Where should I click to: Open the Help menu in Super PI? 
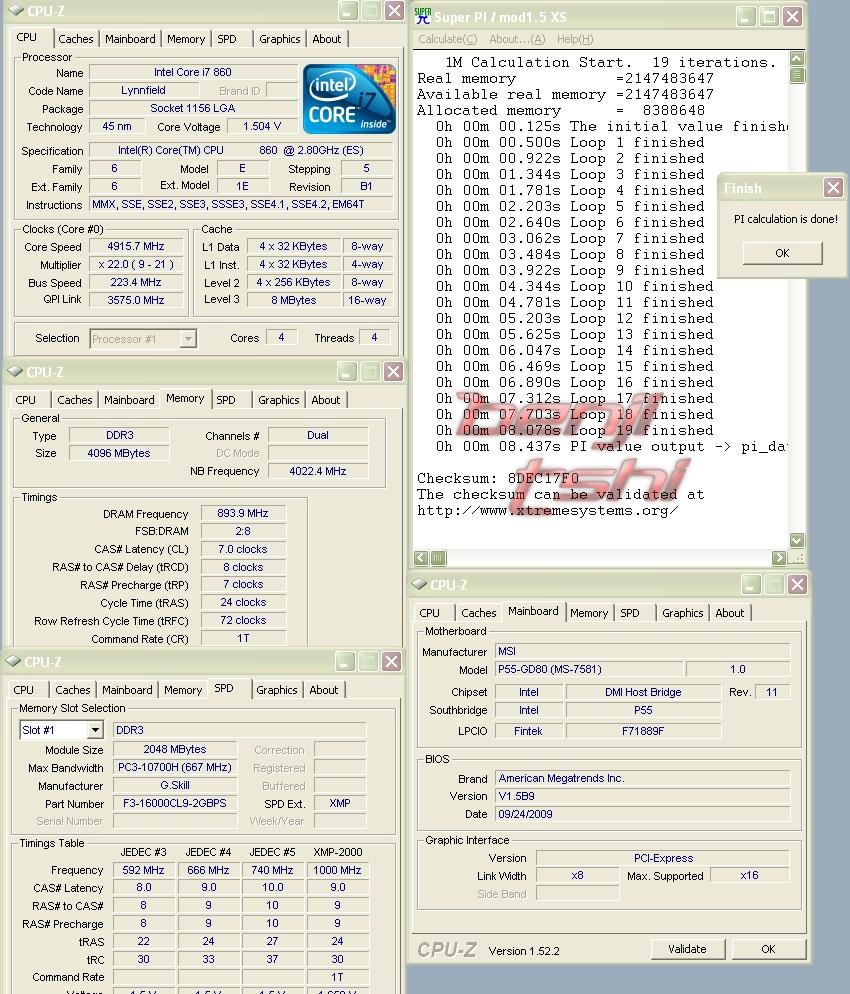click(x=575, y=39)
